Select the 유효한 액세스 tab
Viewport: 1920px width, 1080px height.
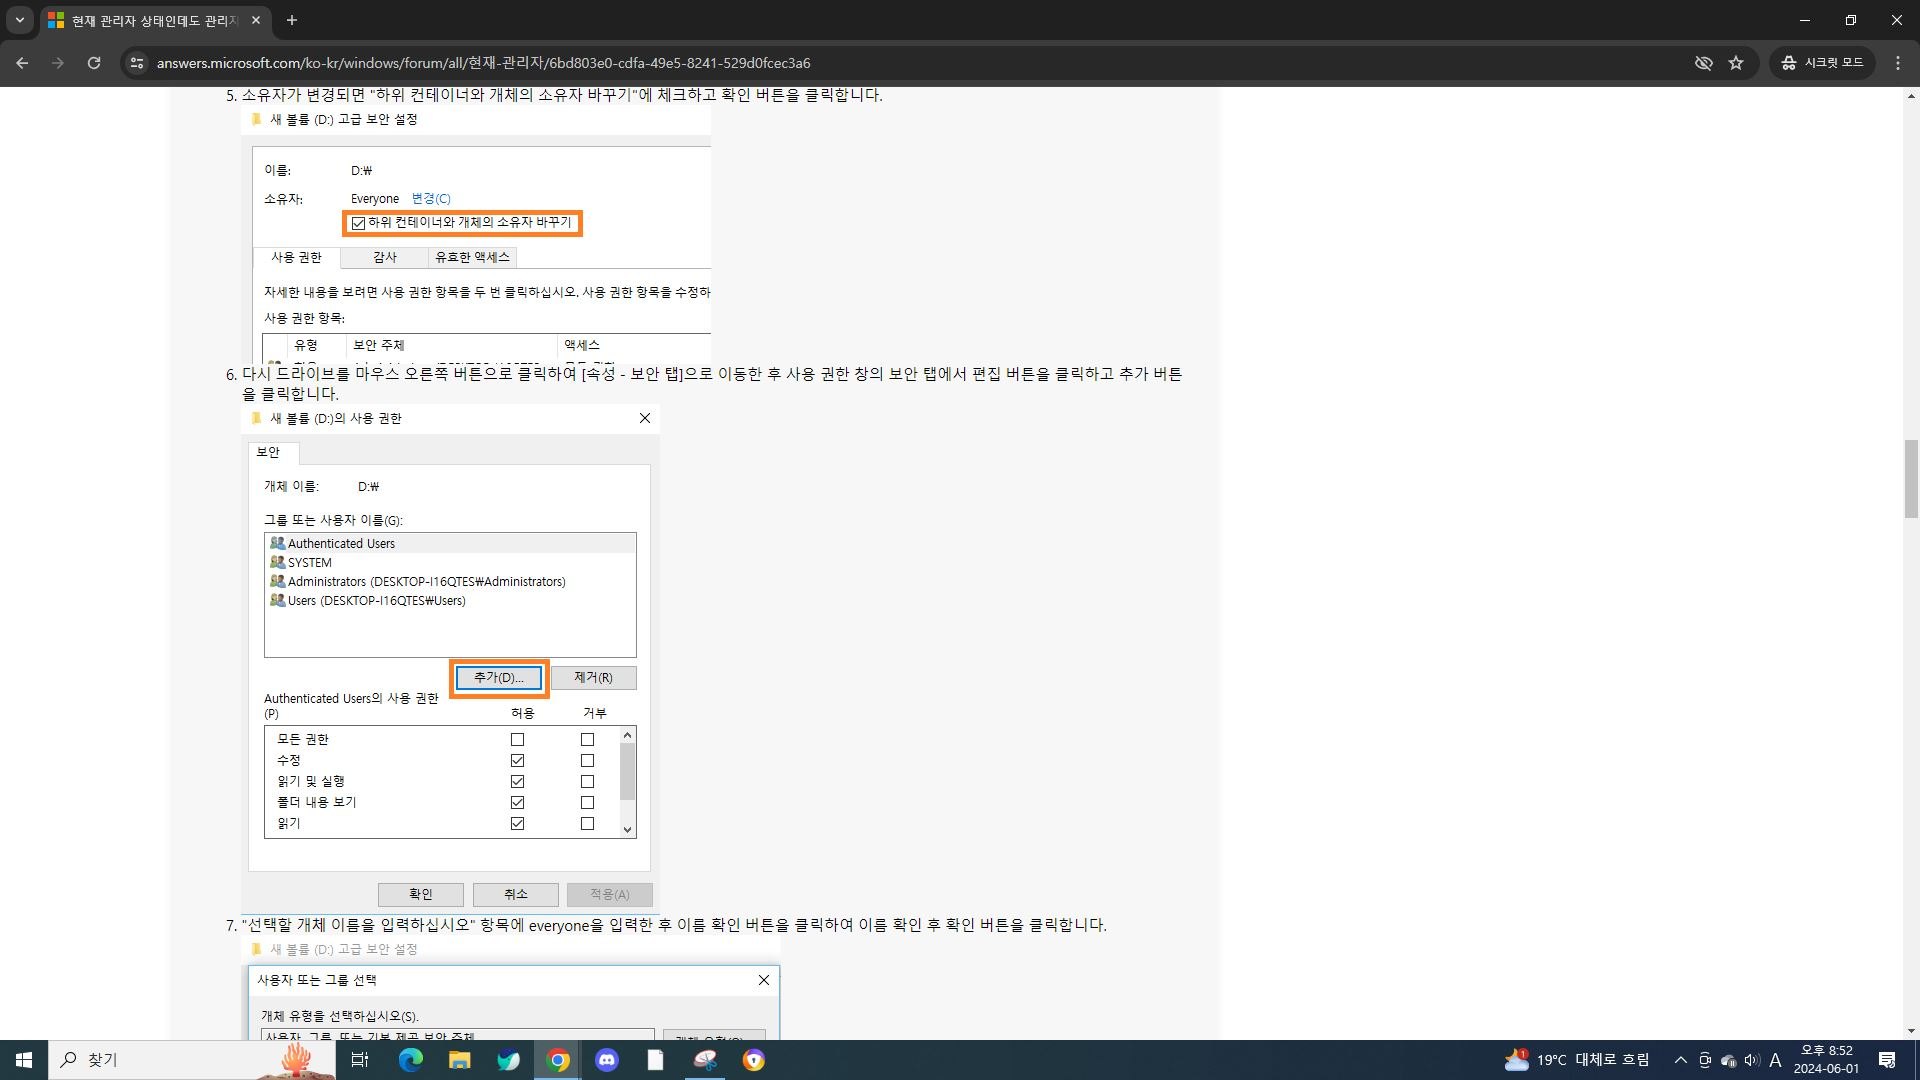pos(472,257)
